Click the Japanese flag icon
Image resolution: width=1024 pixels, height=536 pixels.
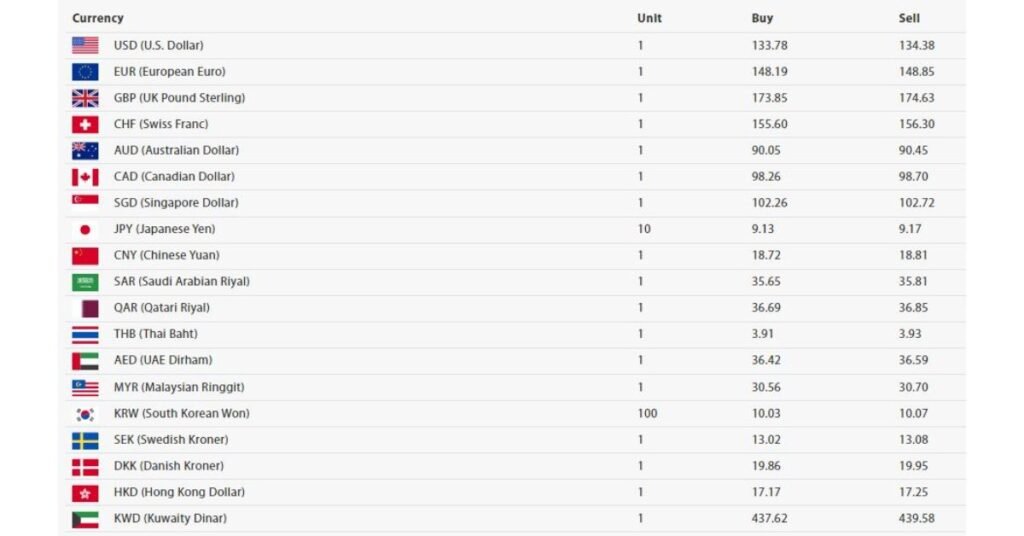pos(85,229)
